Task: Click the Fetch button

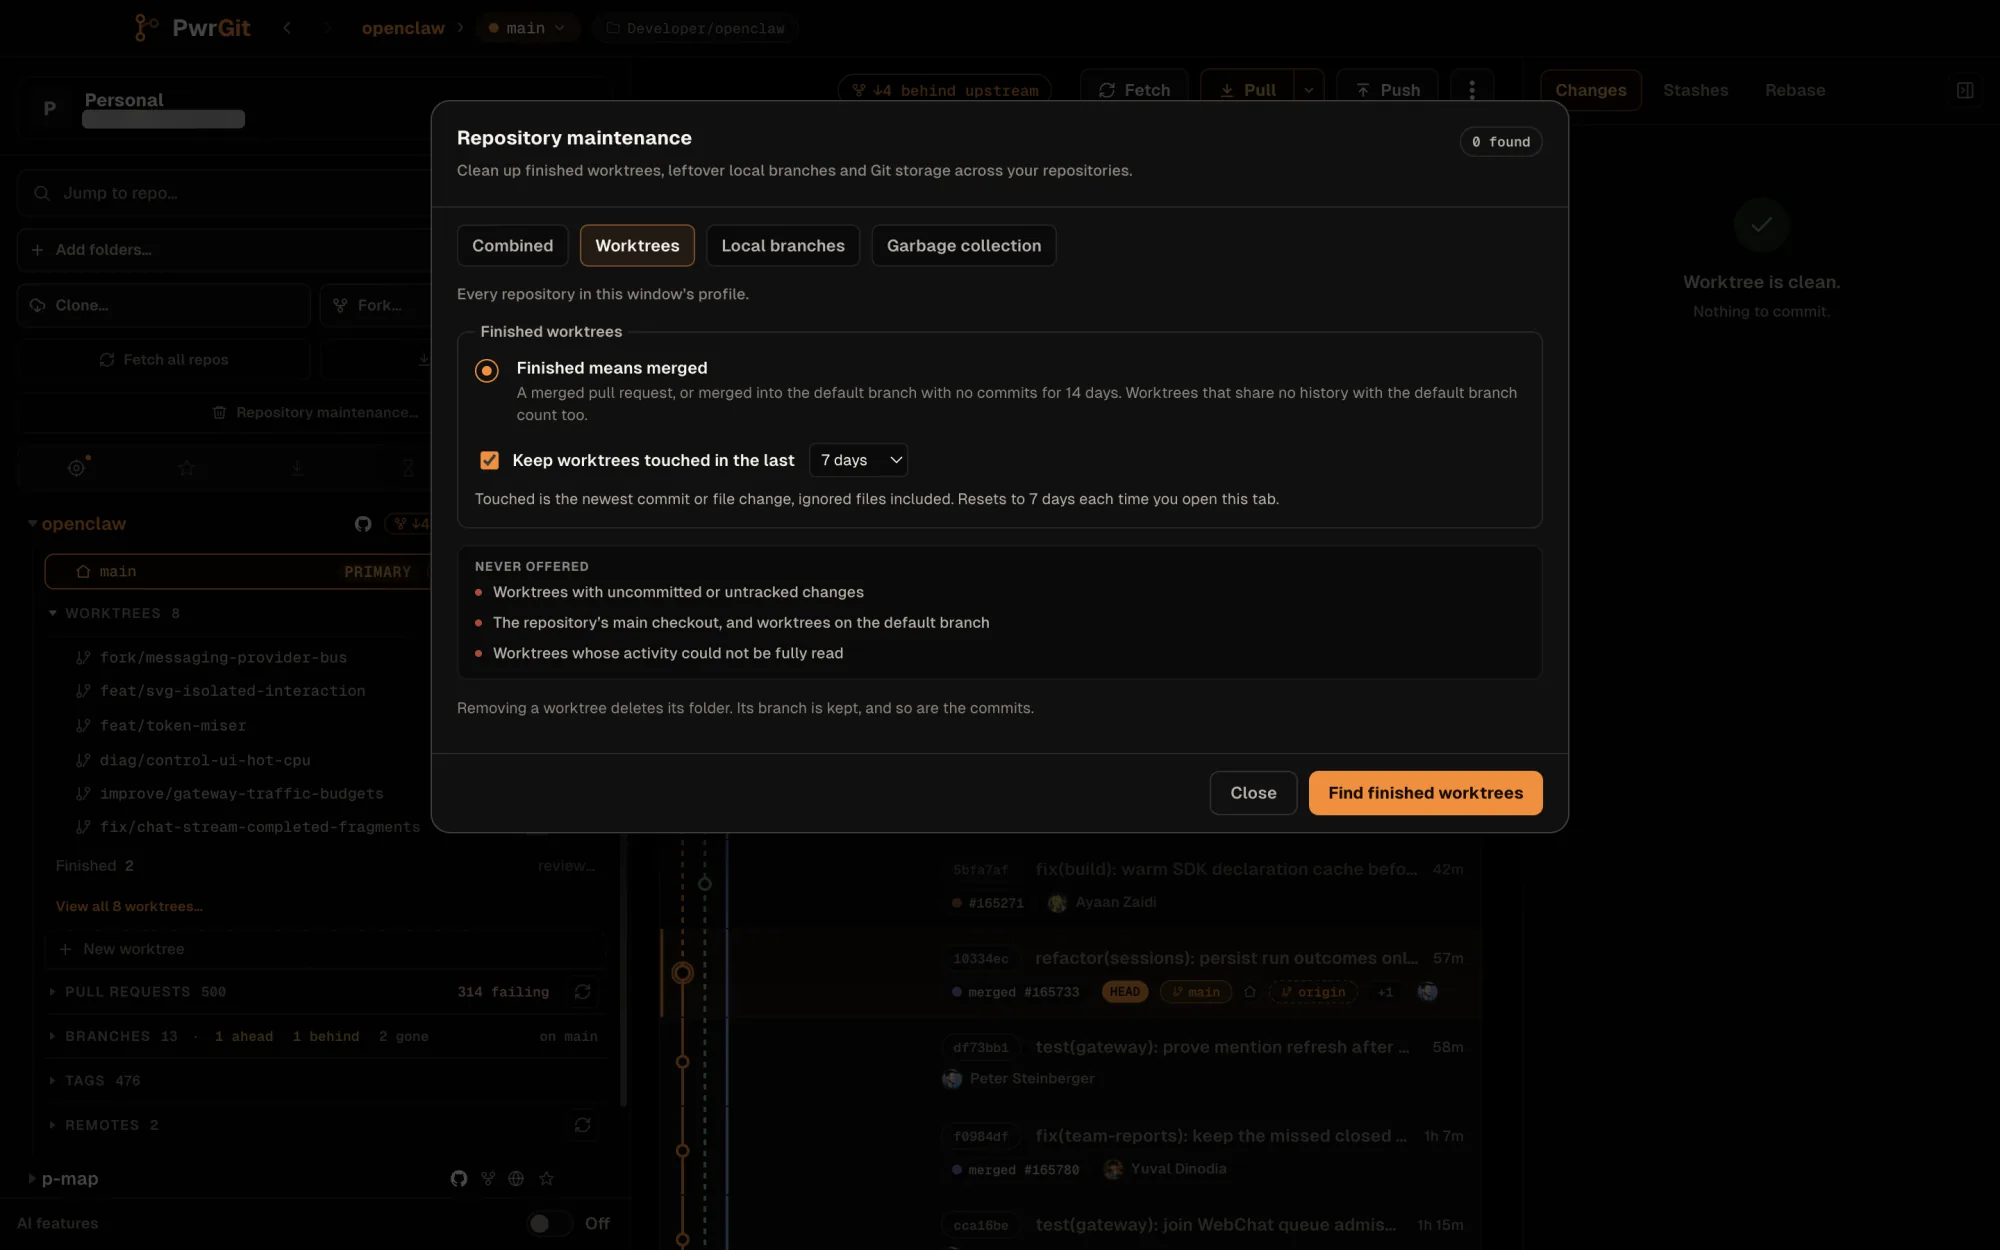Action: tap(1134, 90)
